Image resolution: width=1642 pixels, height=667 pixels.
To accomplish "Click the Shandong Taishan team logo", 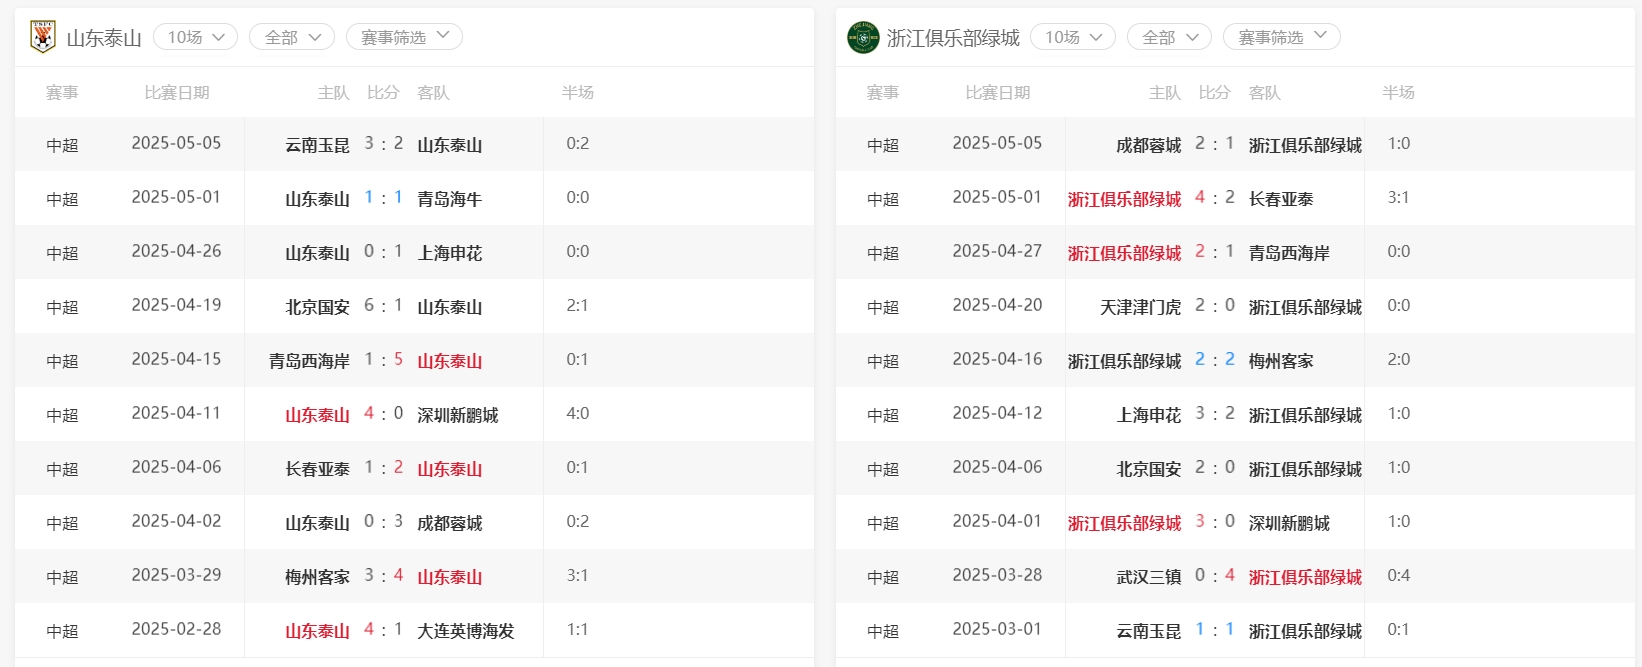I will [42, 37].
